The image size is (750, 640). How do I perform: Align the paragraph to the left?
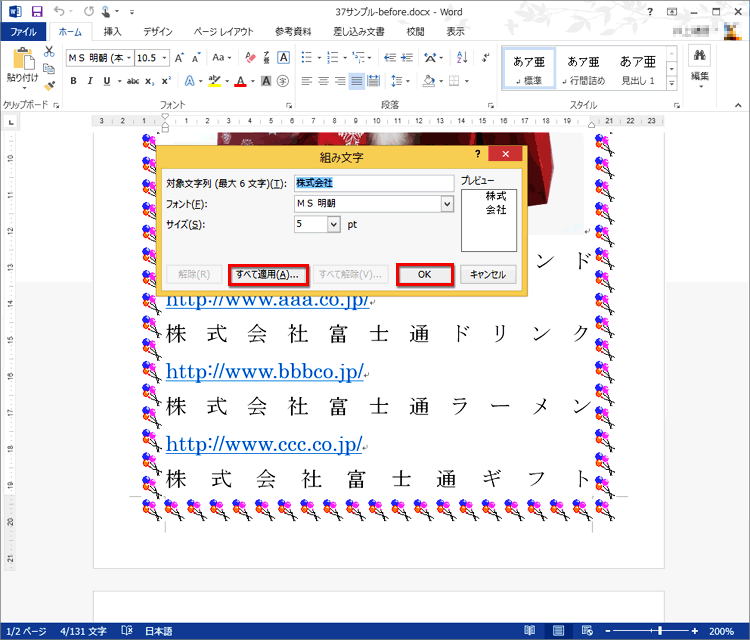(x=307, y=81)
